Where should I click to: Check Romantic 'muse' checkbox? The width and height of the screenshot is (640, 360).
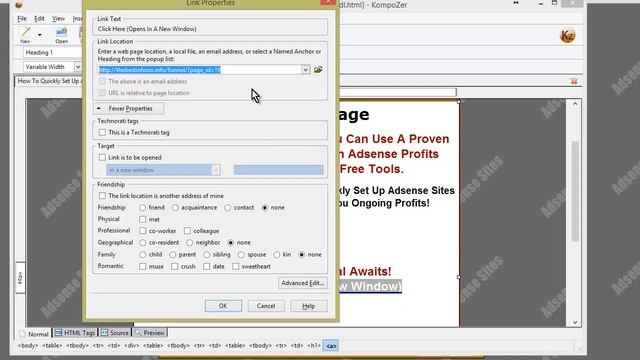[142, 267]
